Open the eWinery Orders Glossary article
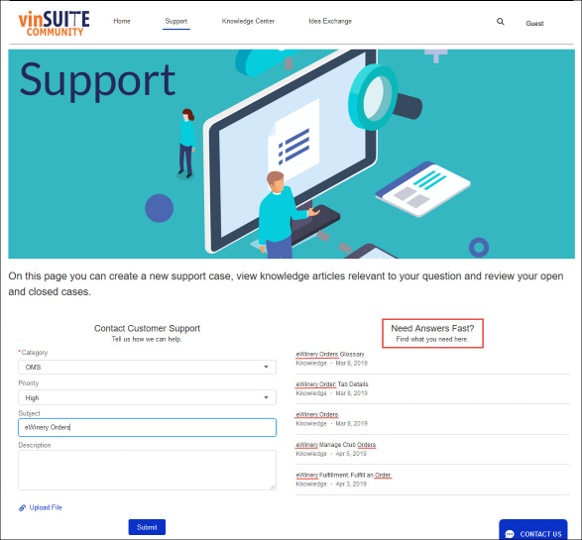This screenshot has height=540, width=582. coord(330,354)
